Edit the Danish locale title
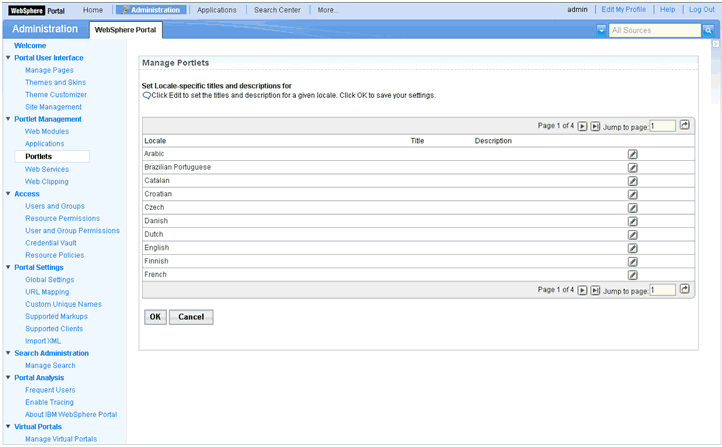 point(632,221)
